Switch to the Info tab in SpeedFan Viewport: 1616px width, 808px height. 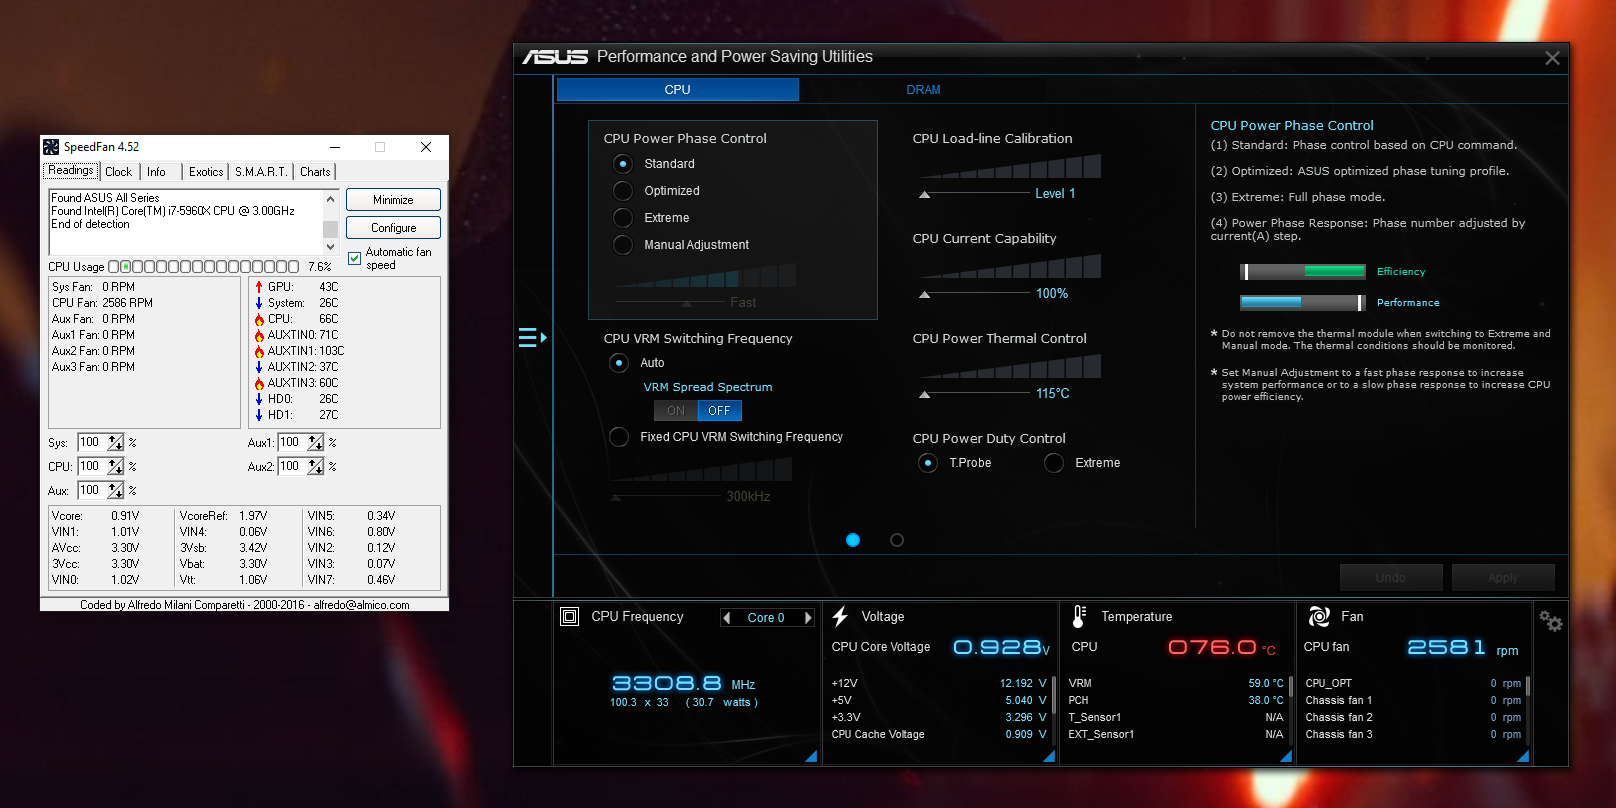click(x=157, y=172)
